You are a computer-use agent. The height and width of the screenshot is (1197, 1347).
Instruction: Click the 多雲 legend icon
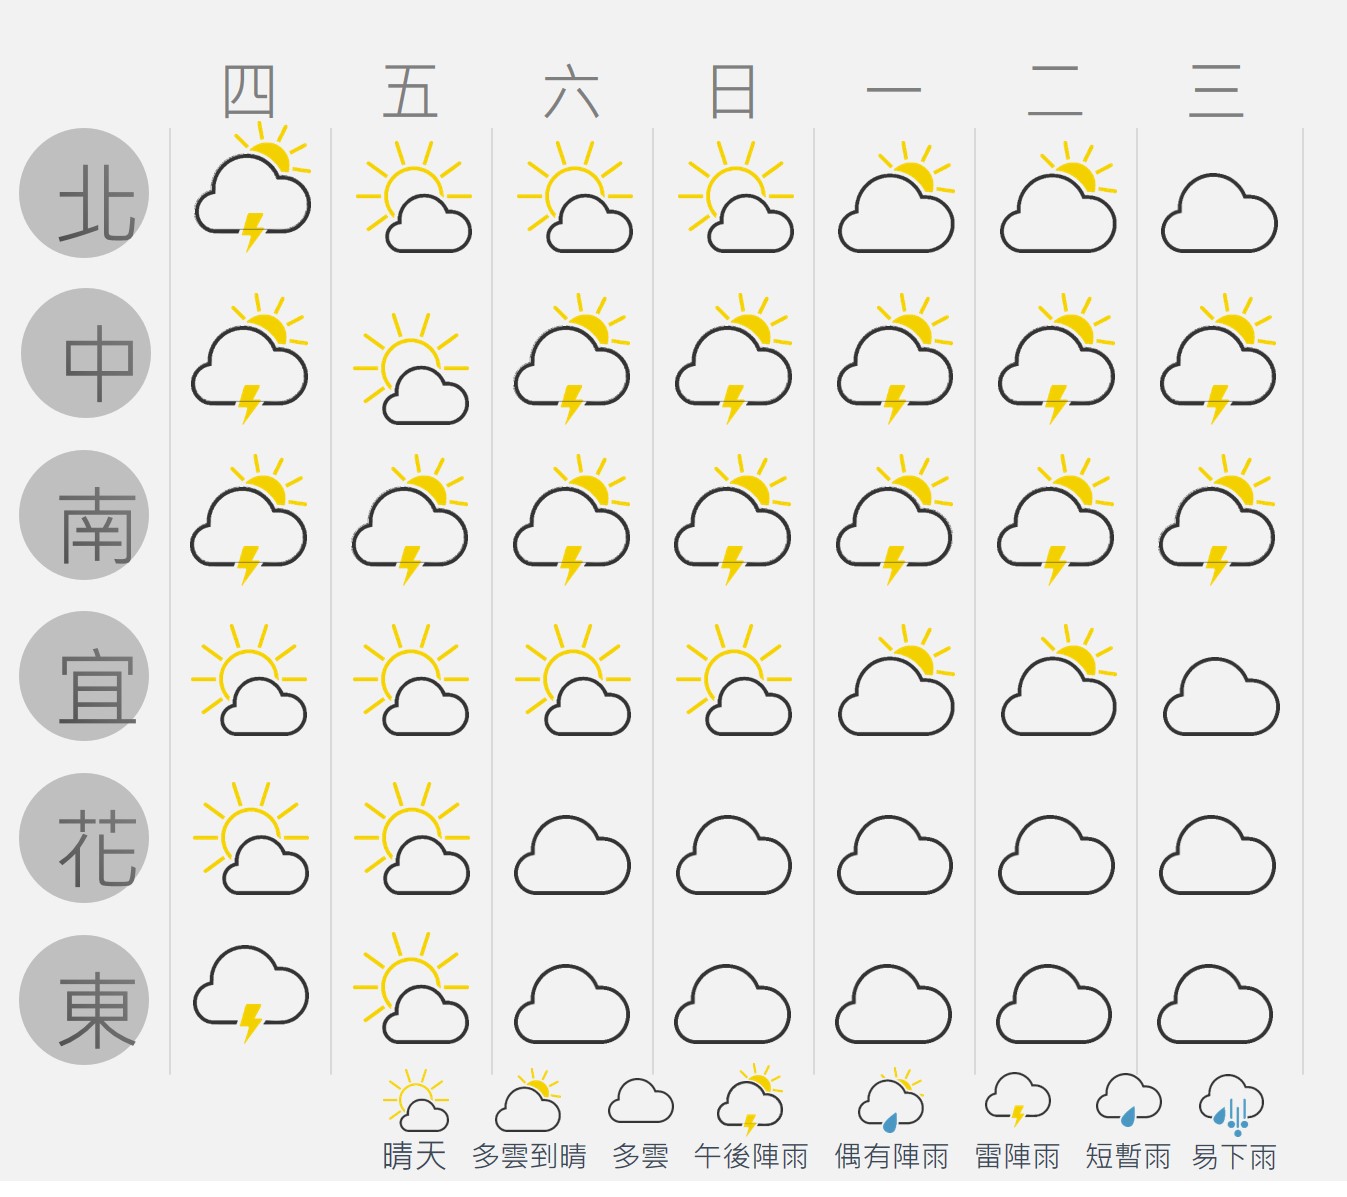(641, 1102)
